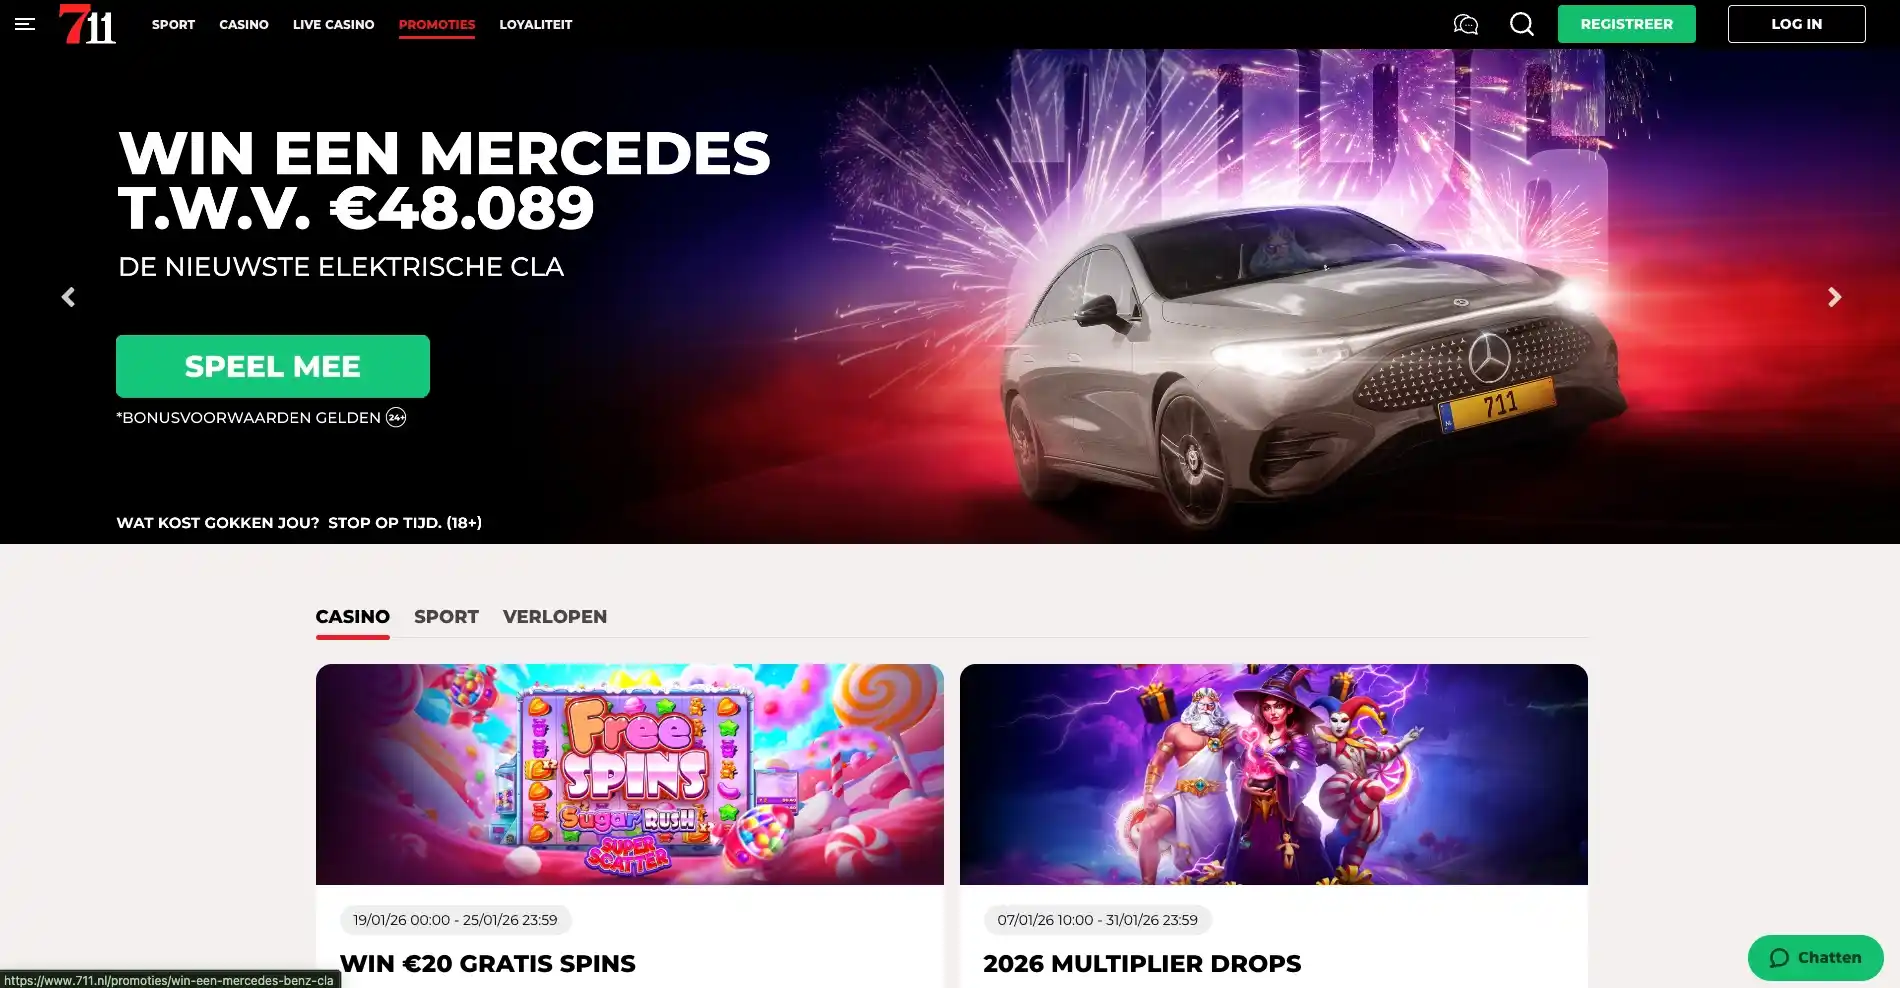This screenshot has height=988, width=1900.
Task: Advance to next banner slide arrow
Action: tap(1834, 297)
